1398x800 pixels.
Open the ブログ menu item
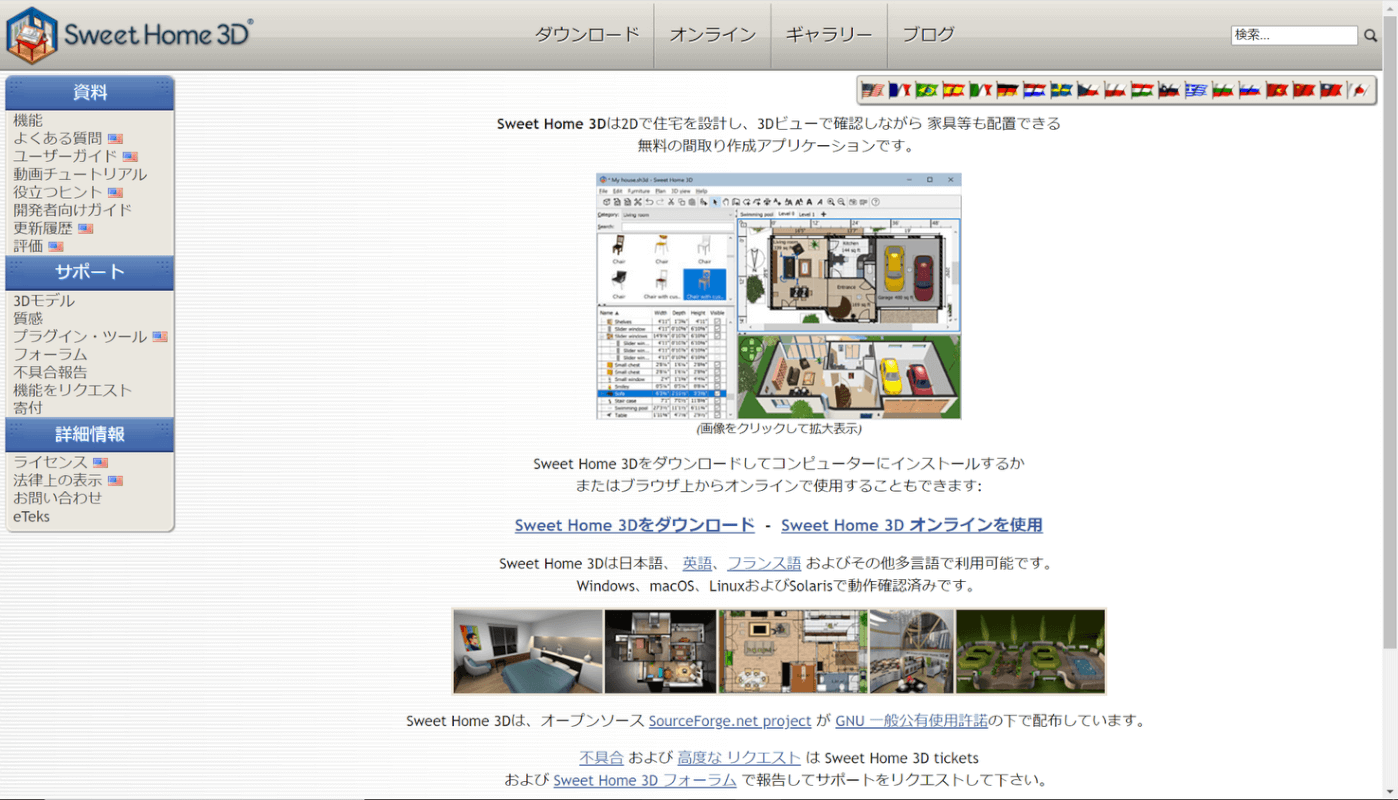(x=928, y=35)
